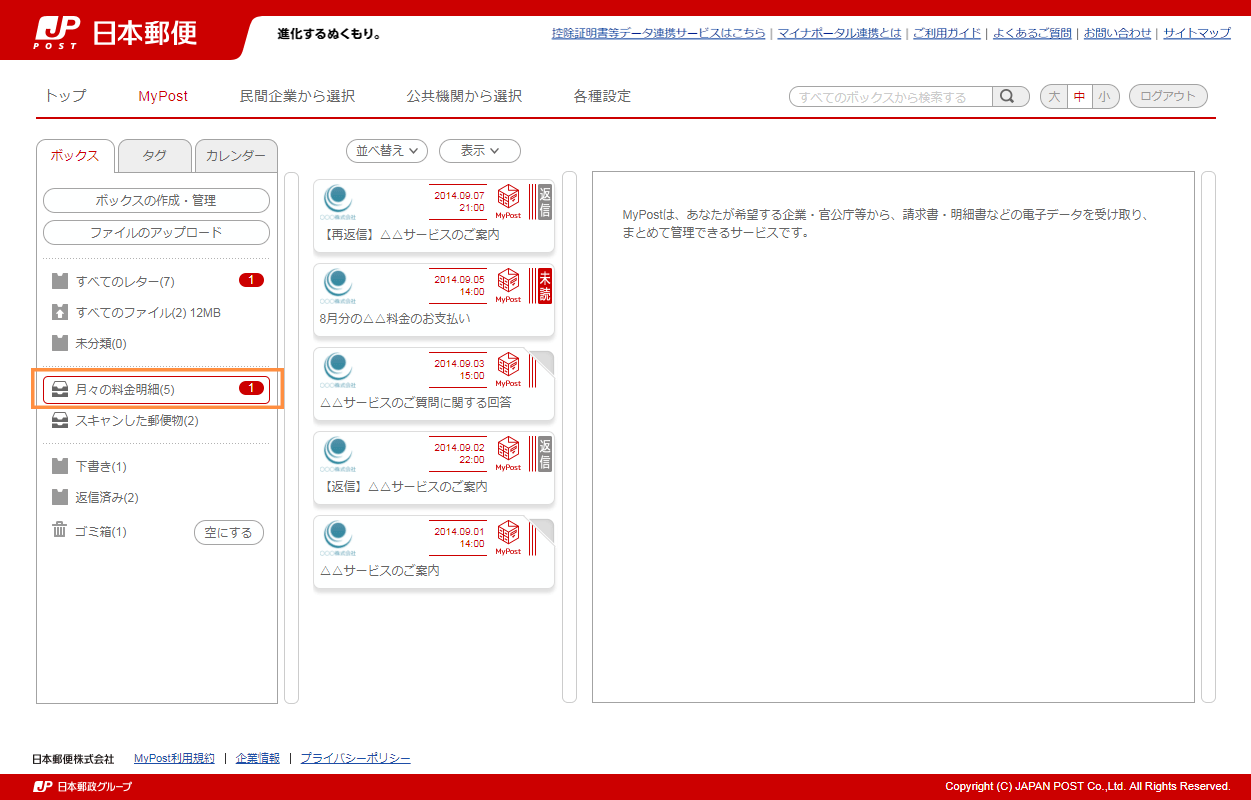Click ボックスの作成・管理 button
This screenshot has width=1251, height=800.
[156, 200]
